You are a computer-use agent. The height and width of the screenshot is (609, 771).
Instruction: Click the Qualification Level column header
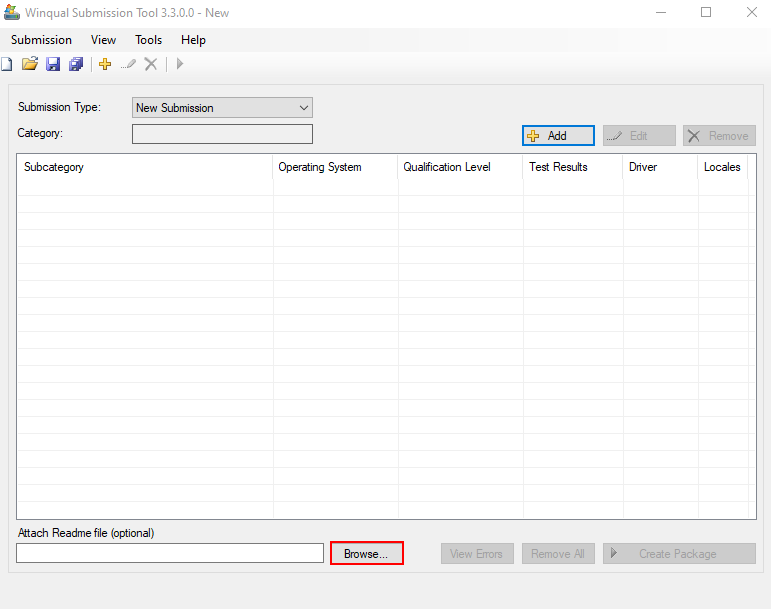point(460,167)
